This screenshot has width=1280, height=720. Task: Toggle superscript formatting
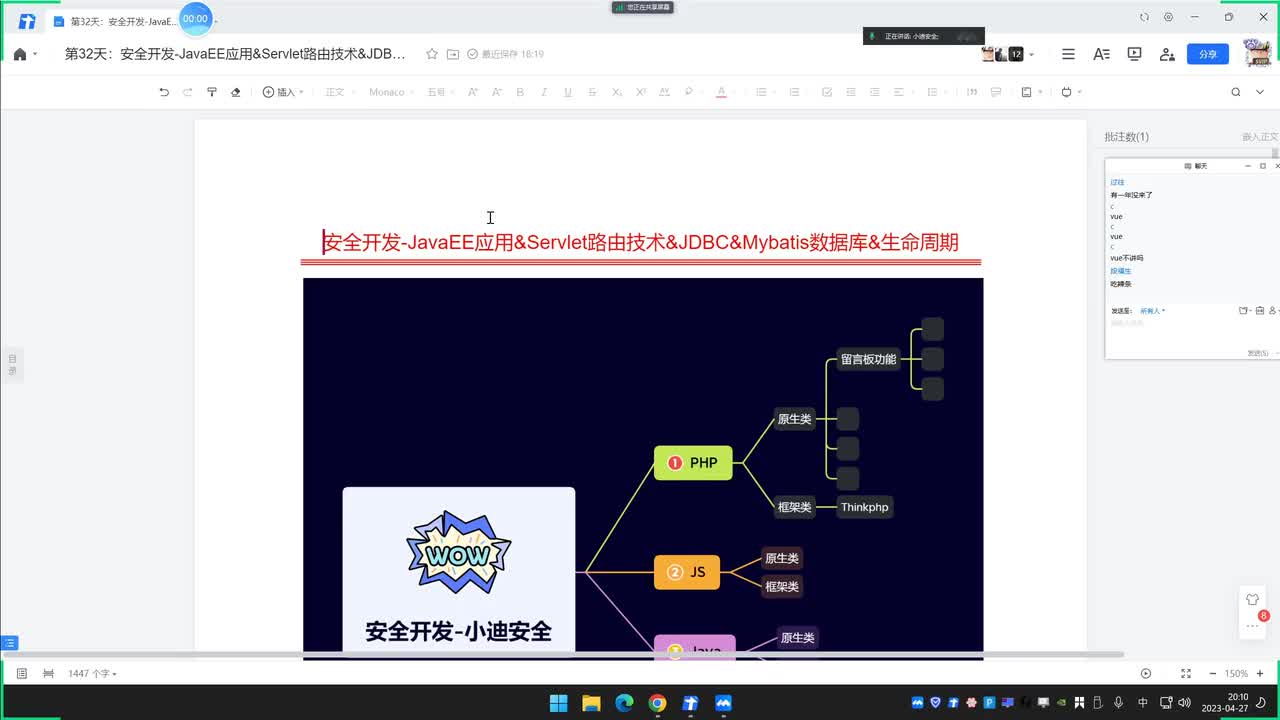pyautogui.click(x=641, y=92)
